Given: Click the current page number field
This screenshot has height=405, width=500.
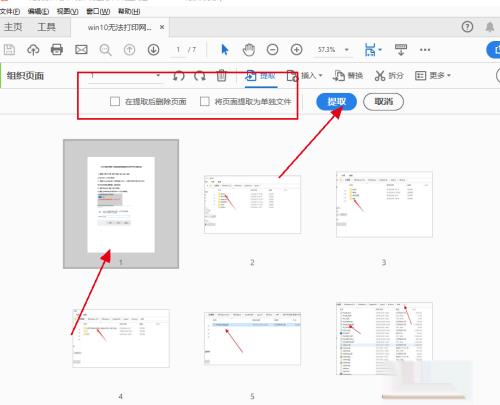Looking at the screenshot, I should pos(178,50).
